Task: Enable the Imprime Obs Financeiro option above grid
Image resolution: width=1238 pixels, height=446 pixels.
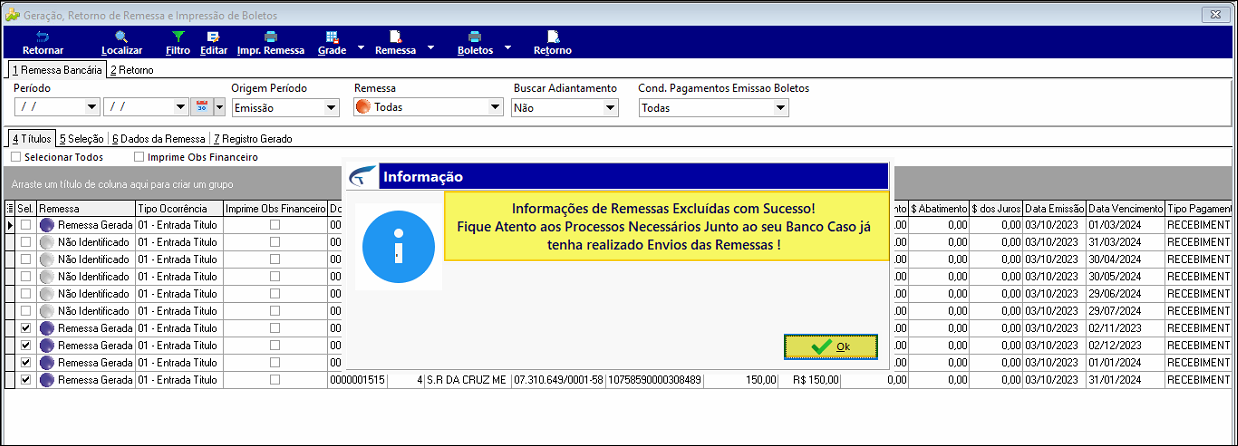Action: tap(139, 157)
